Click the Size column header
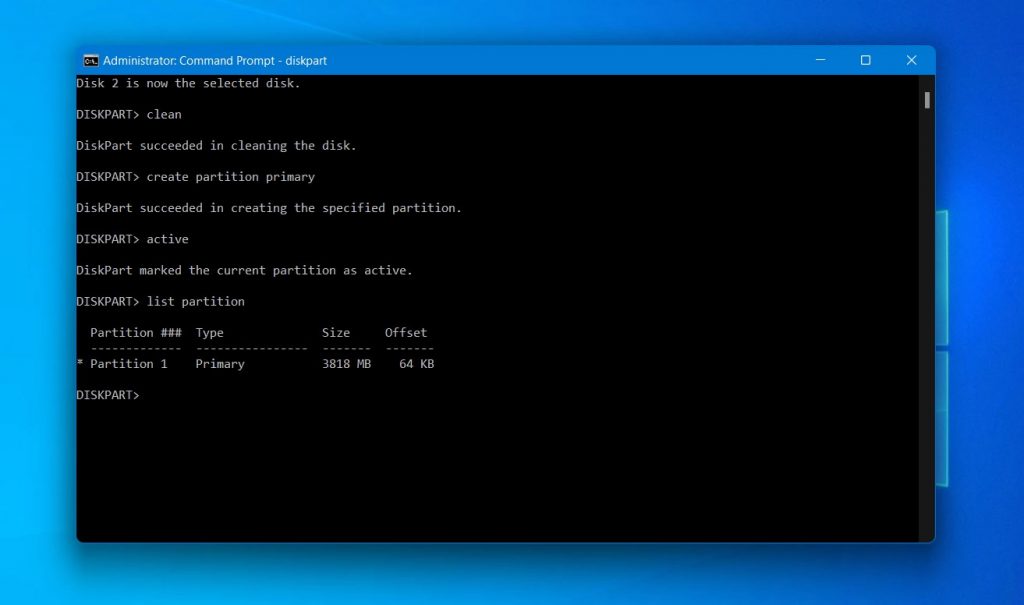Image resolution: width=1024 pixels, height=605 pixels. point(336,332)
